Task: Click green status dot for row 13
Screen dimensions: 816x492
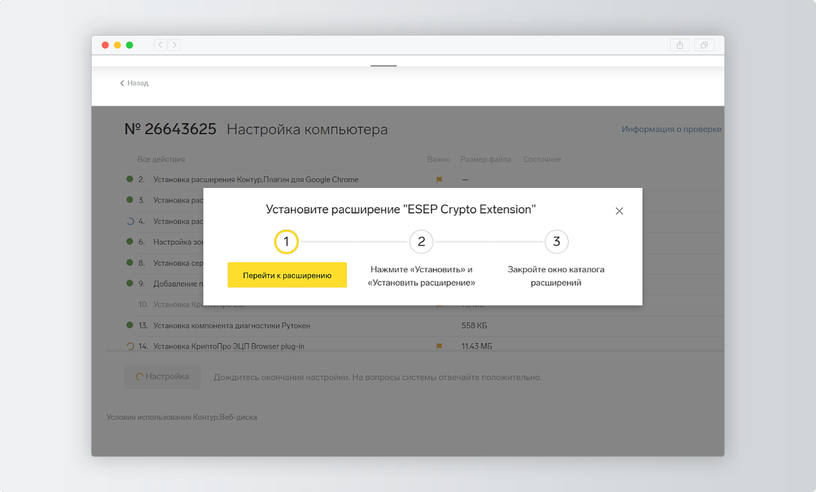Action: (x=130, y=325)
